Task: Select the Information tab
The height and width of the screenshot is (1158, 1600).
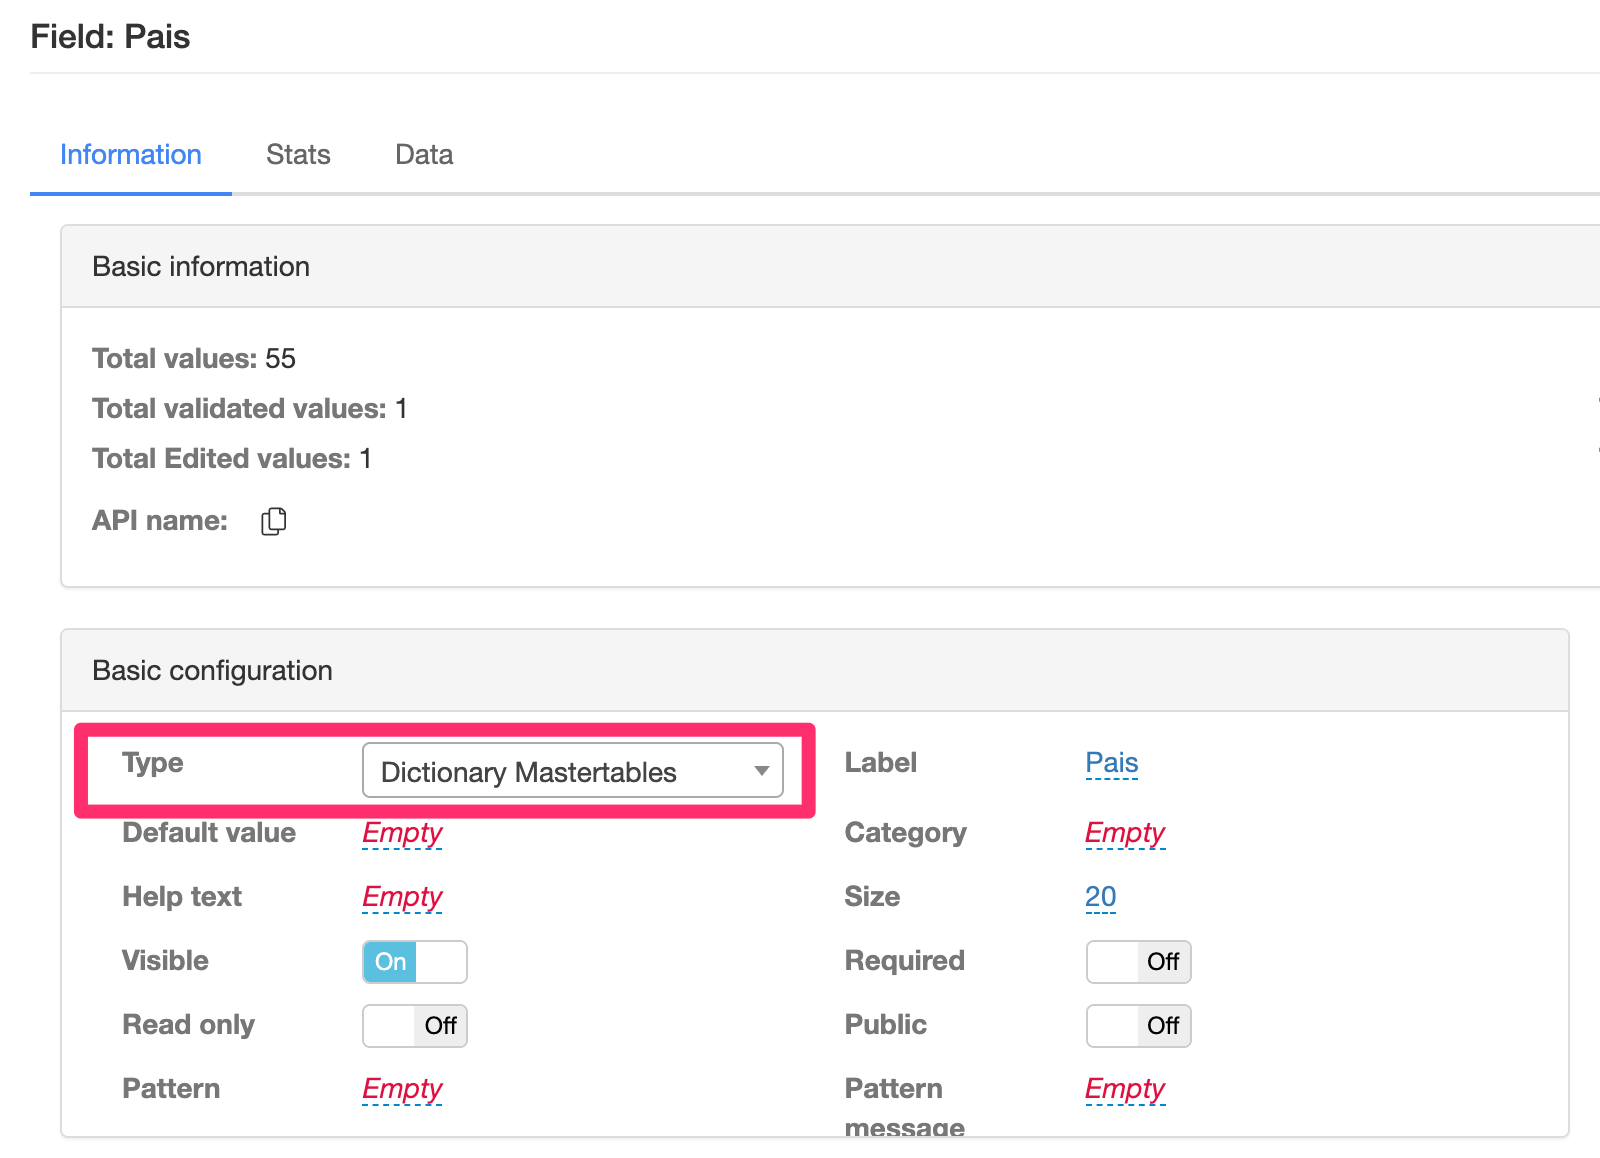Action: tap(131, 155)
